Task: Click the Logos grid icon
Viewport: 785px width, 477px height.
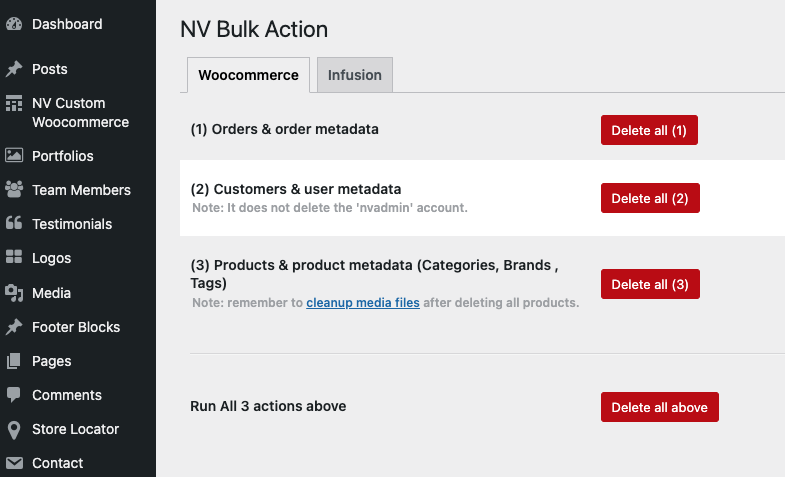Action: tap(14, 258)
